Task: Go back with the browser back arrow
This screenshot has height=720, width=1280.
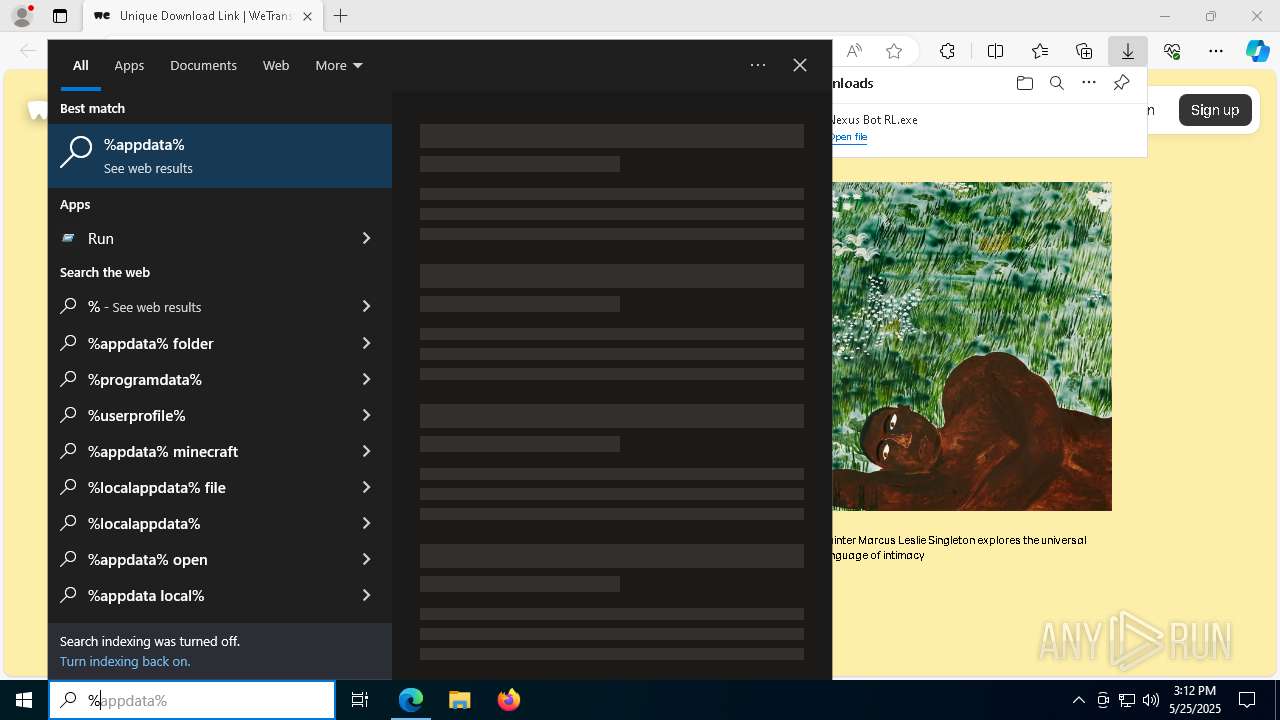Action: click(28, 51)
